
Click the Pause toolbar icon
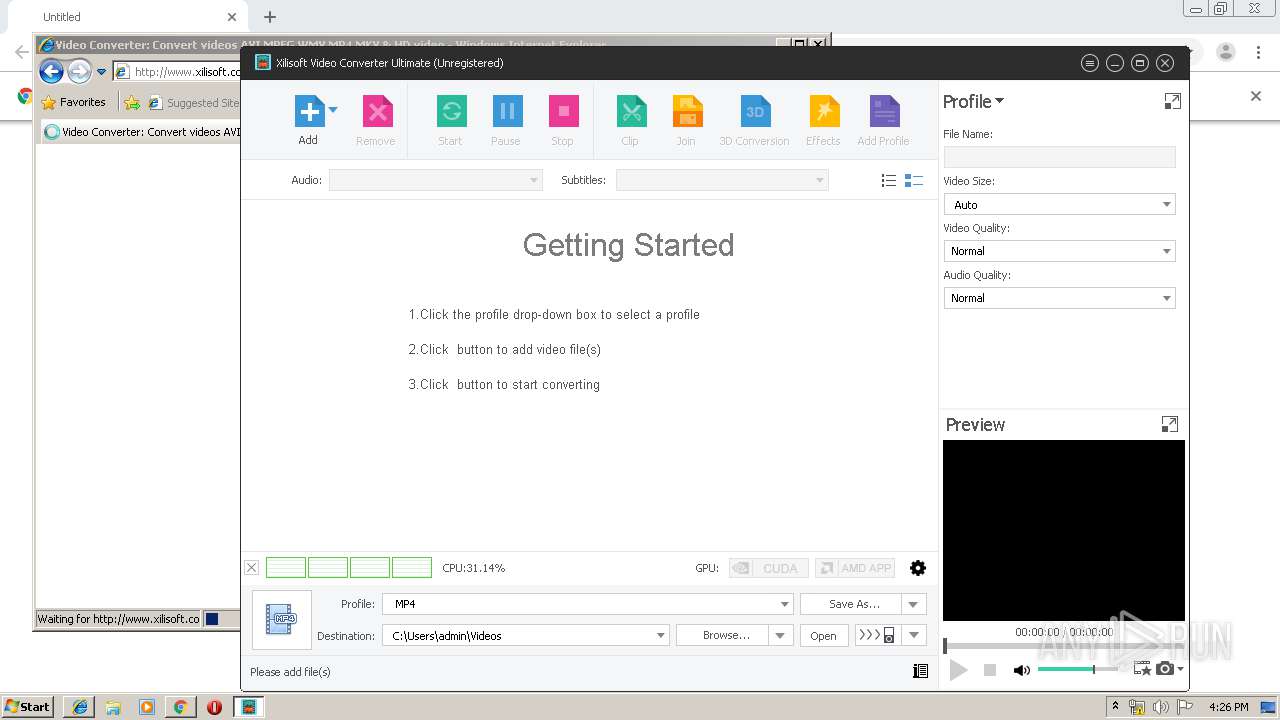[x=507, y=110]
